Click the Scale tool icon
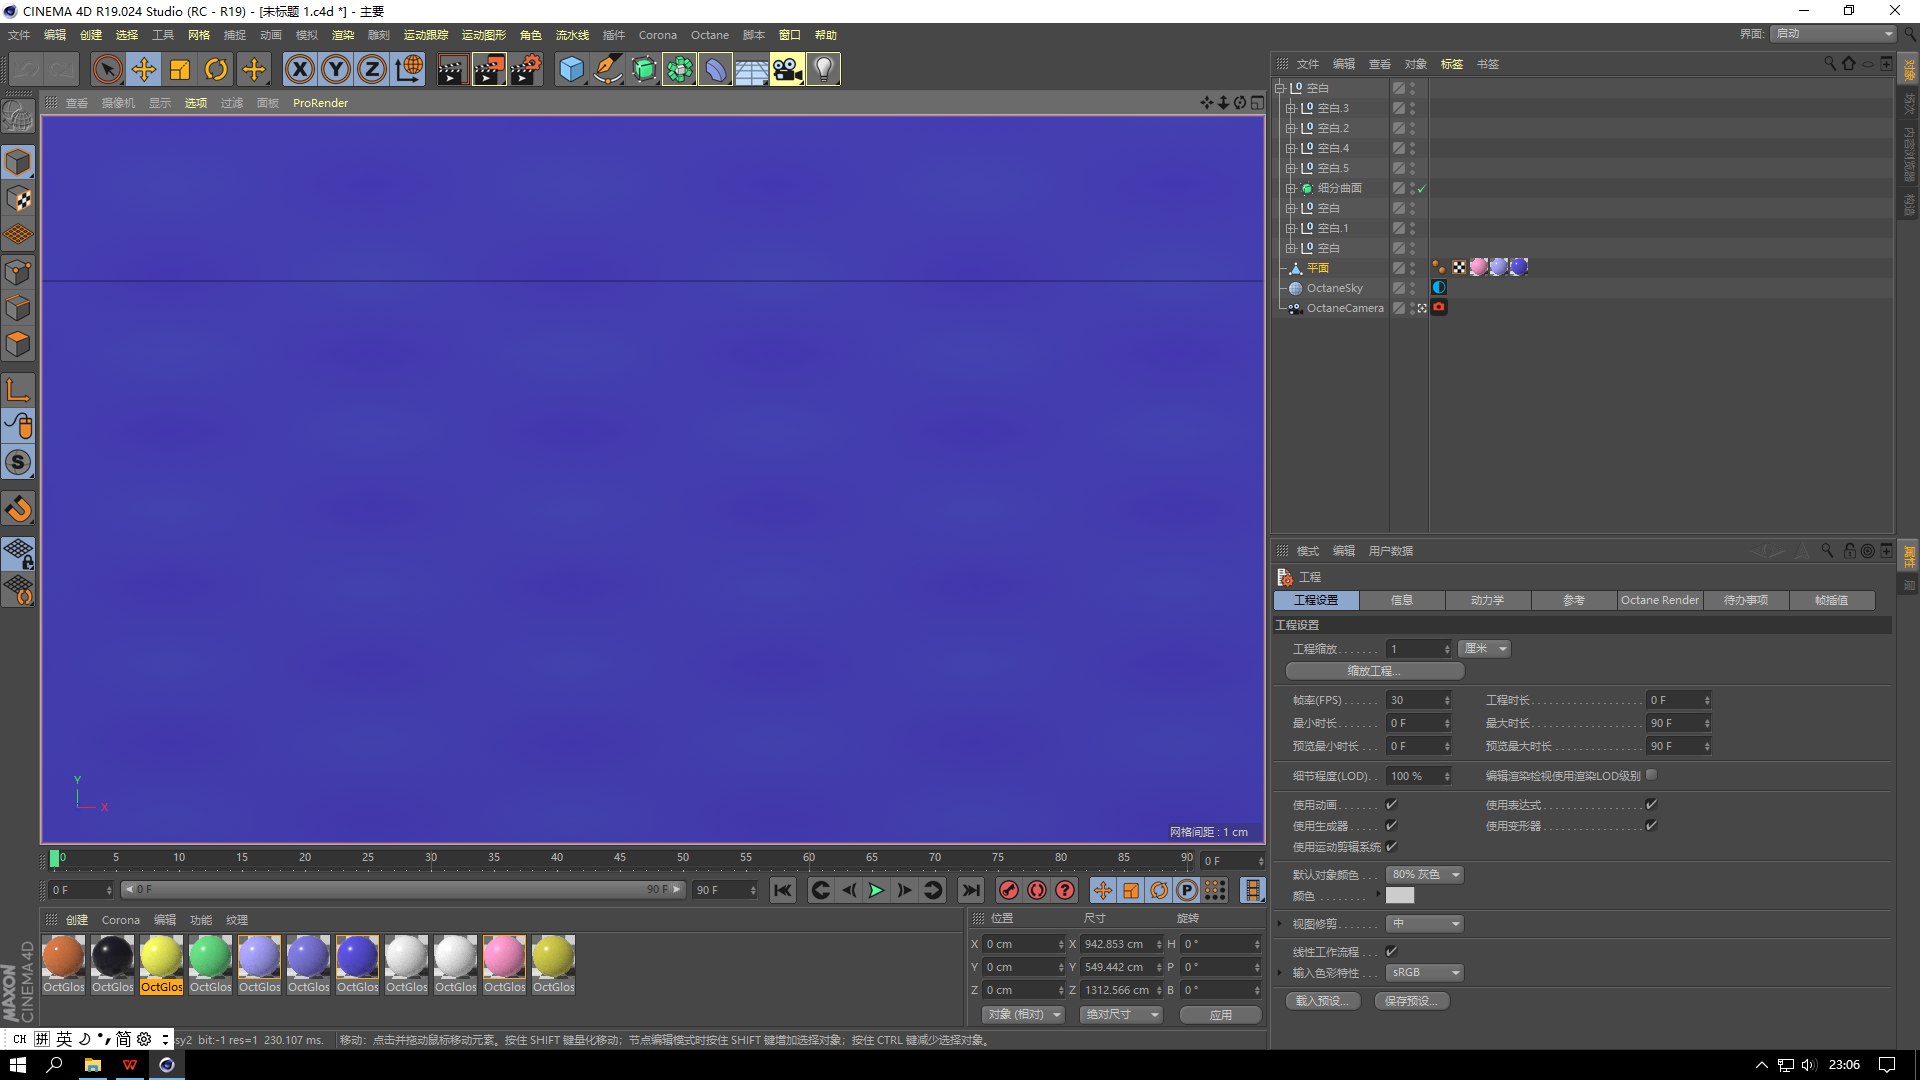Viewport: 1920px width, 1080px height. tap(180, 69)
